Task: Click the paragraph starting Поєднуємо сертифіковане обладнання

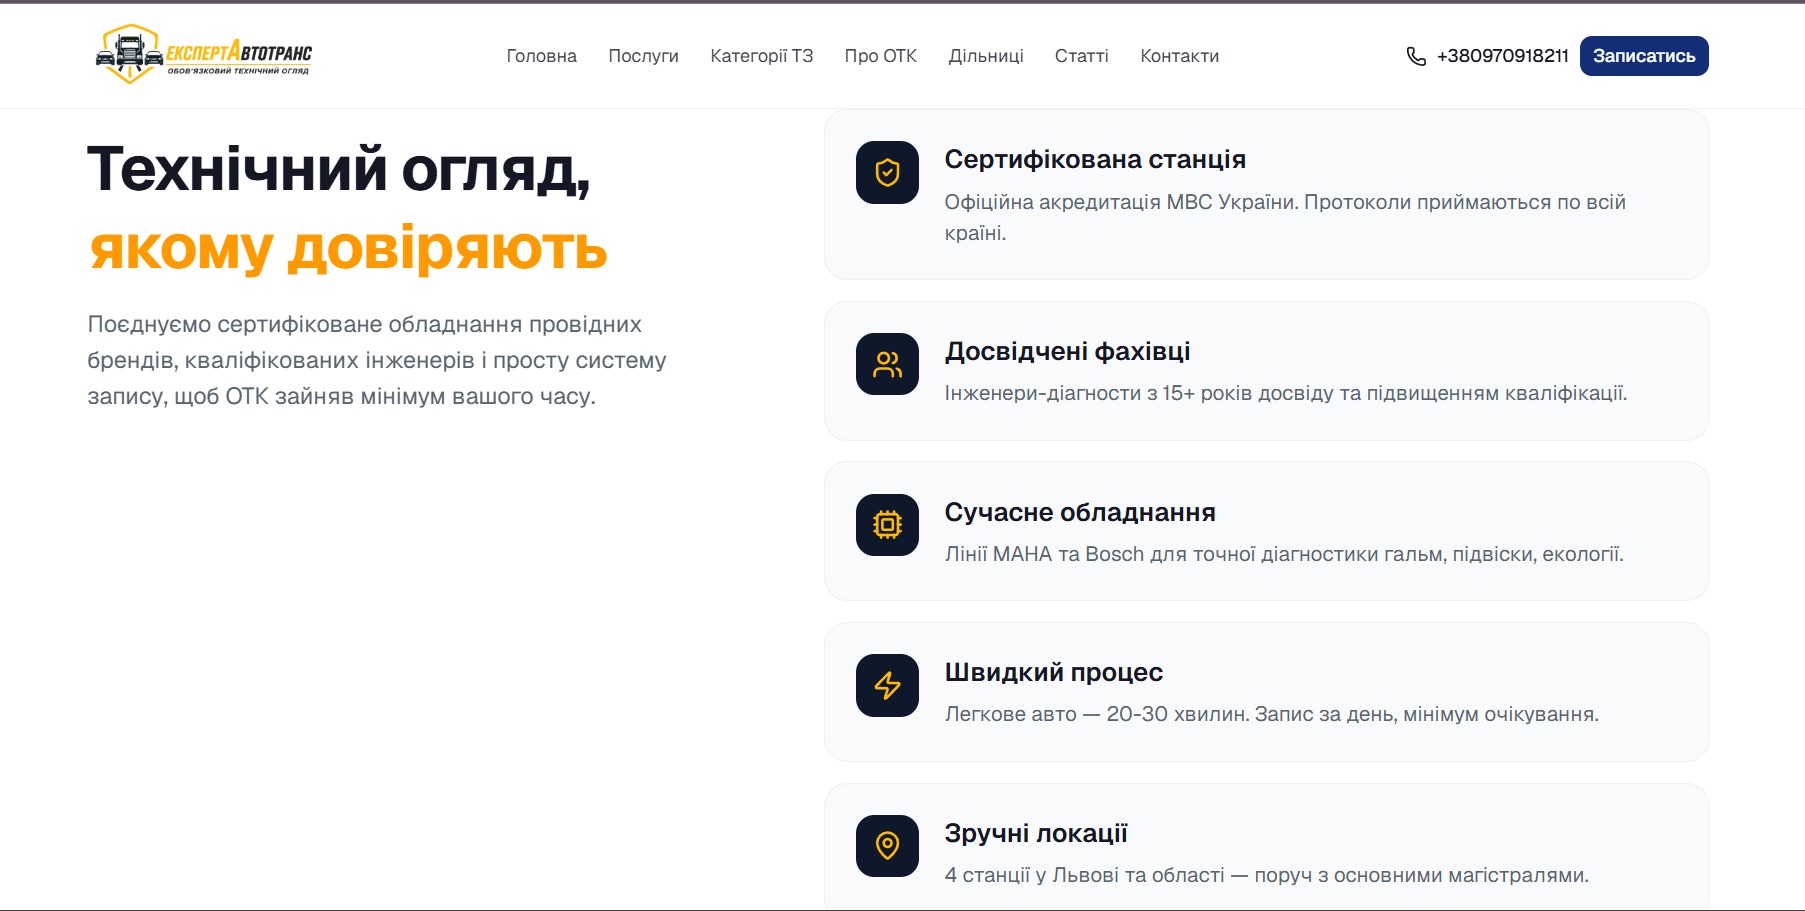Action: click(377, 360)
